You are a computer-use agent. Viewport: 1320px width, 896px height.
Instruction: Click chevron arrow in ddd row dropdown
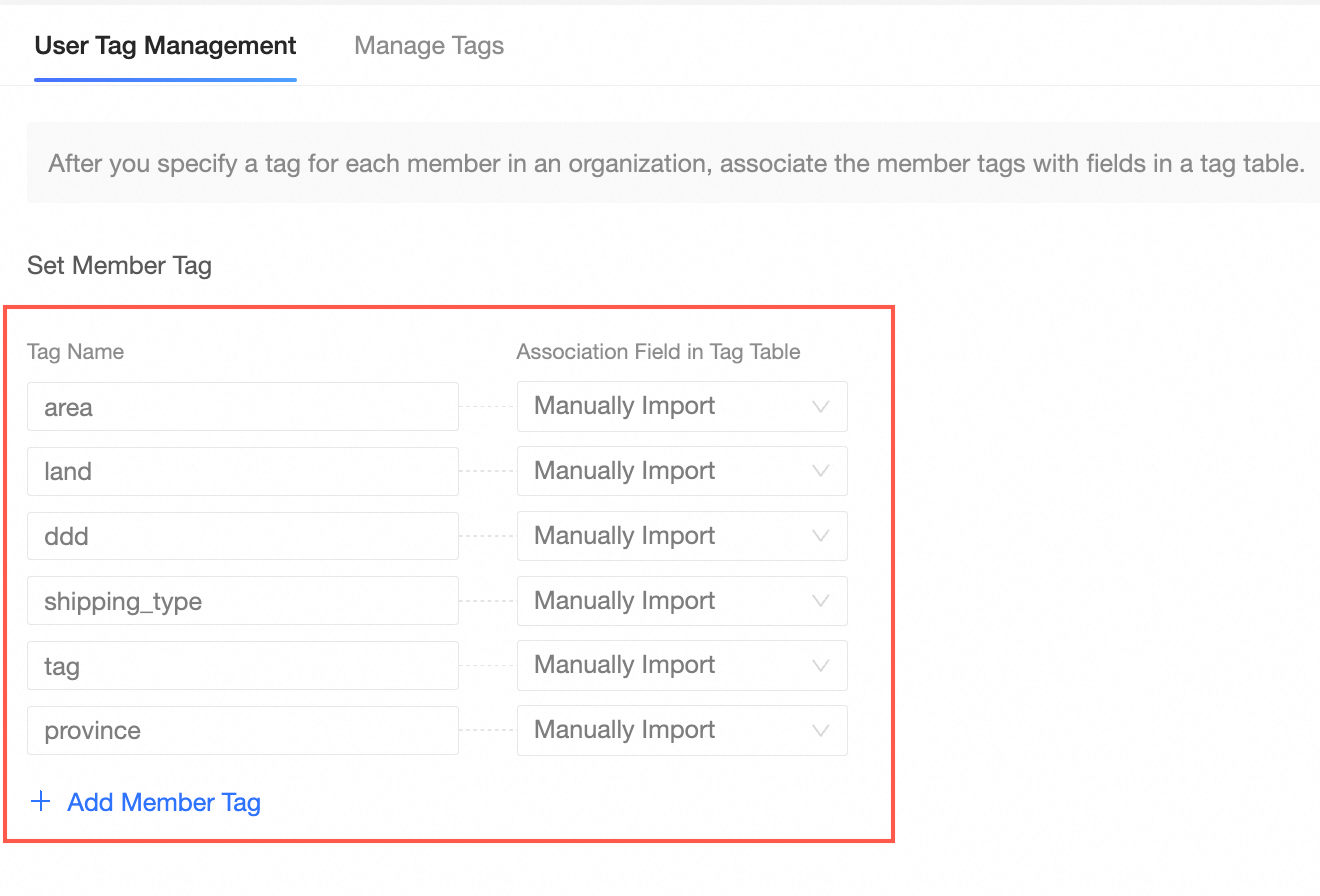click(x=821, y=536)
